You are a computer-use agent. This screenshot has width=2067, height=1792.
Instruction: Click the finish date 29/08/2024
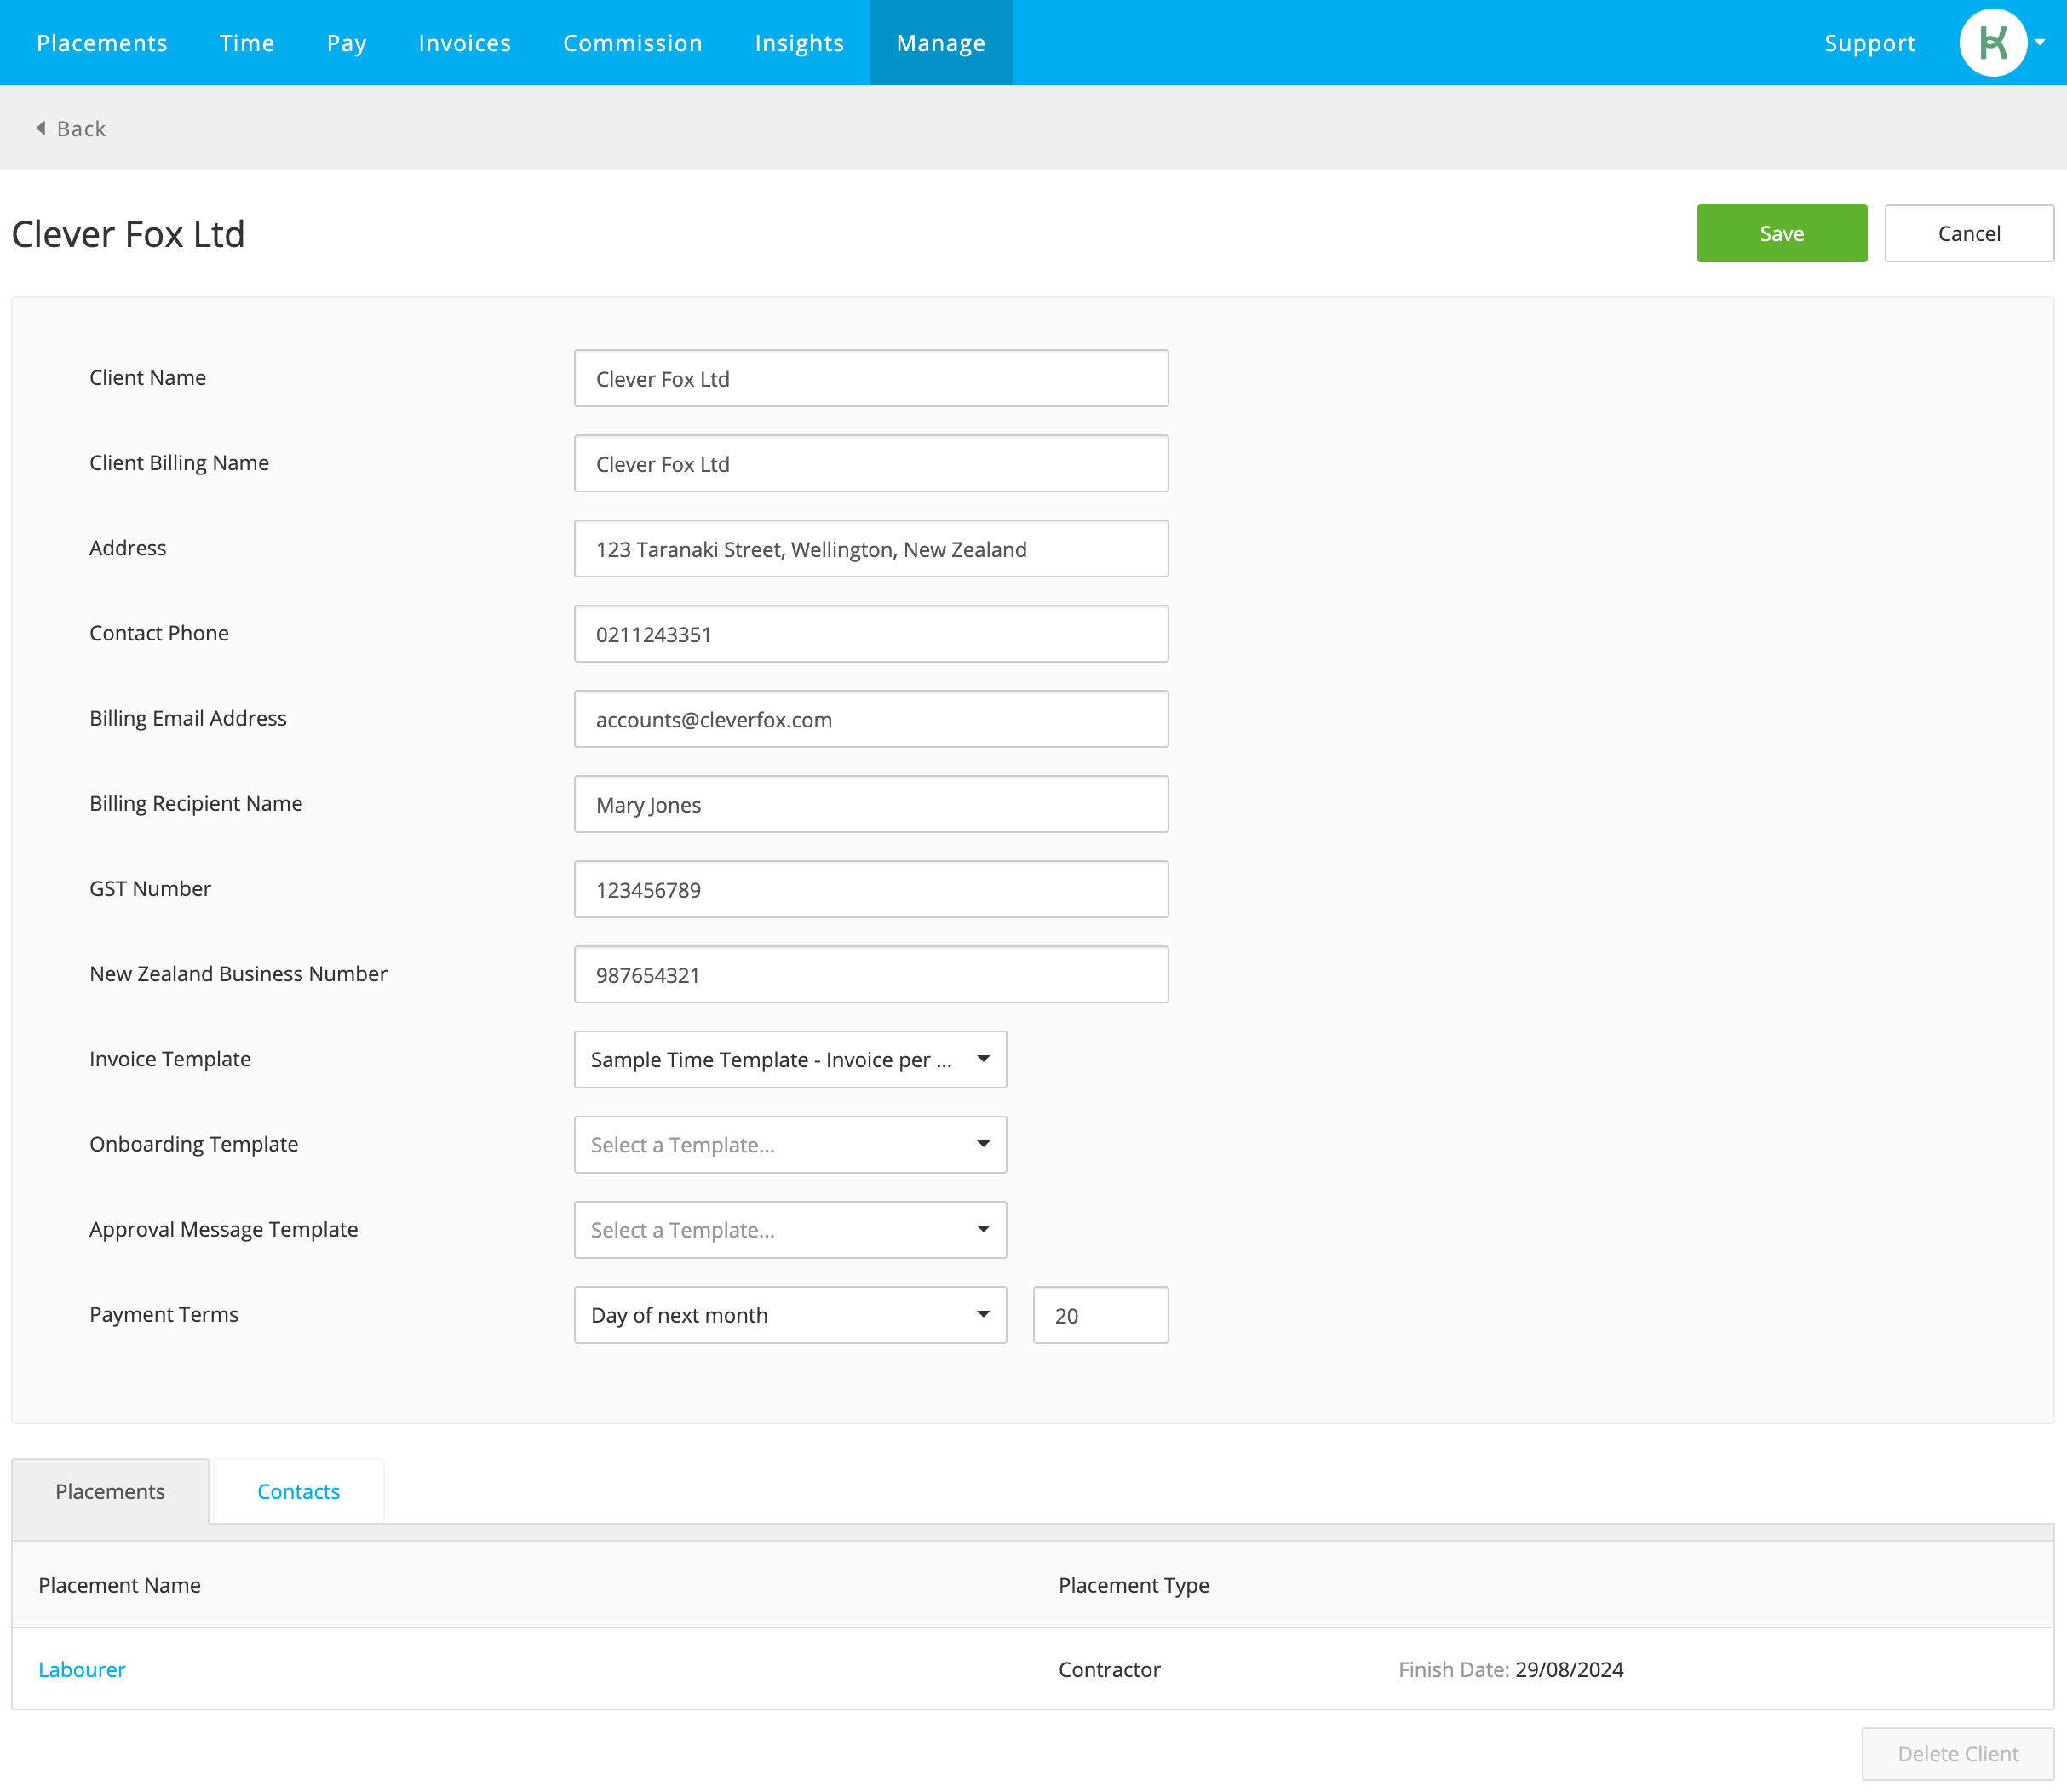(x=1568, y=1669)
